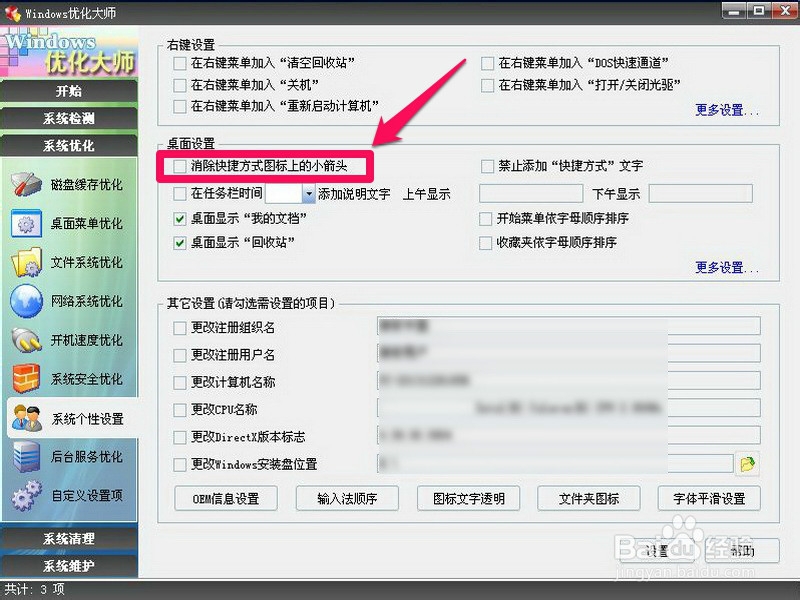Open OEM信息设置 dialog

224,498
